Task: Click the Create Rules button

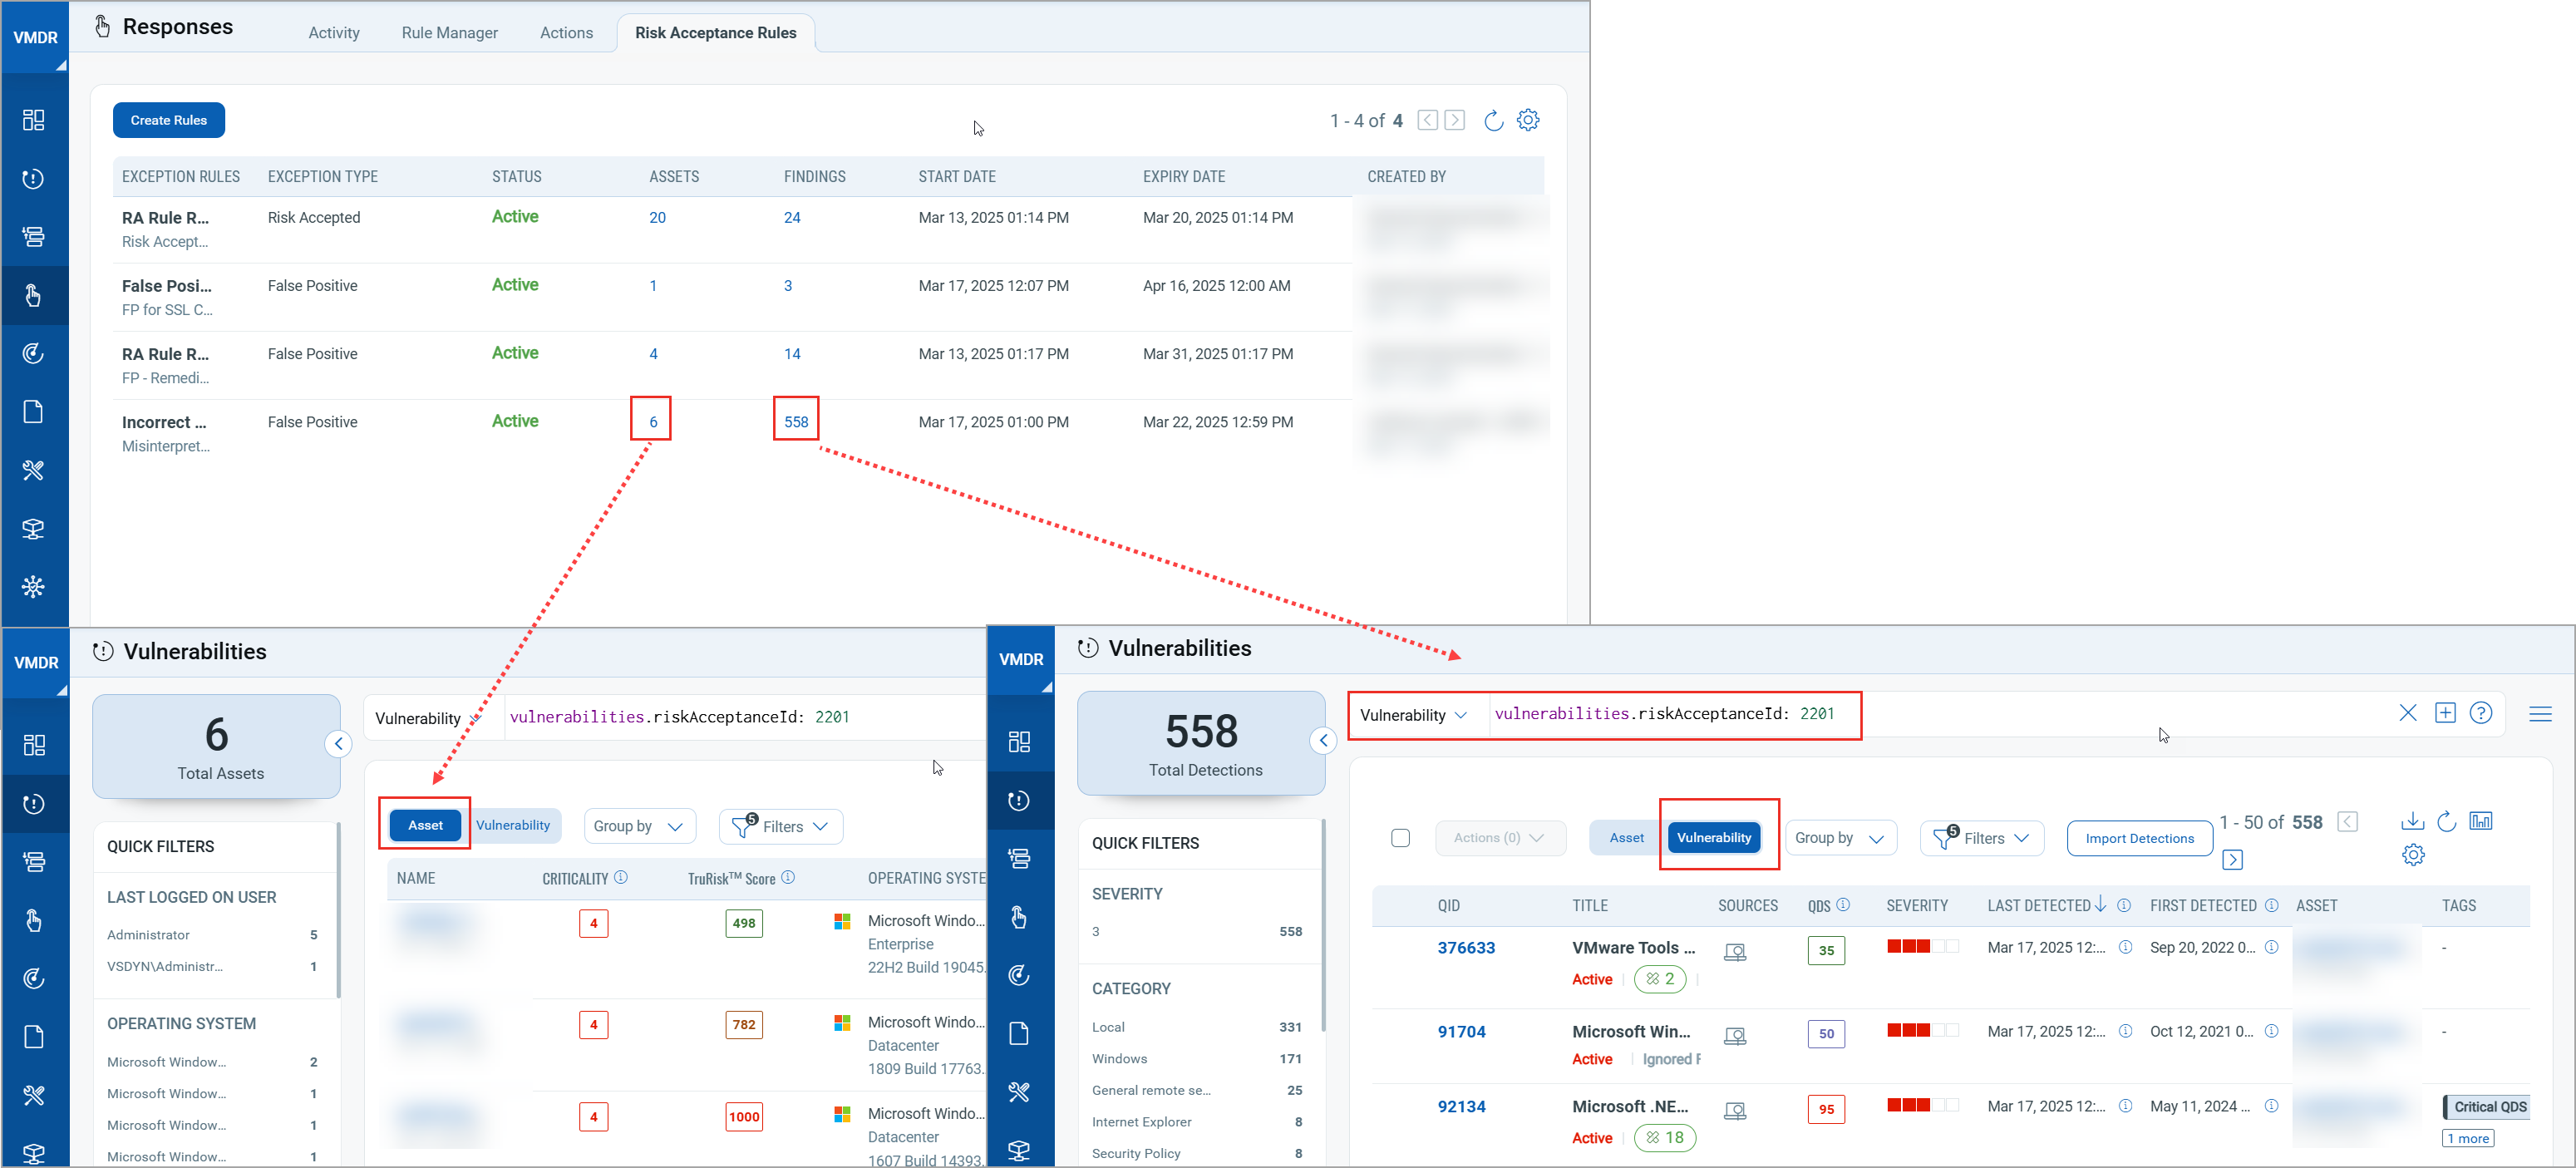Action: tap(168, 119)
